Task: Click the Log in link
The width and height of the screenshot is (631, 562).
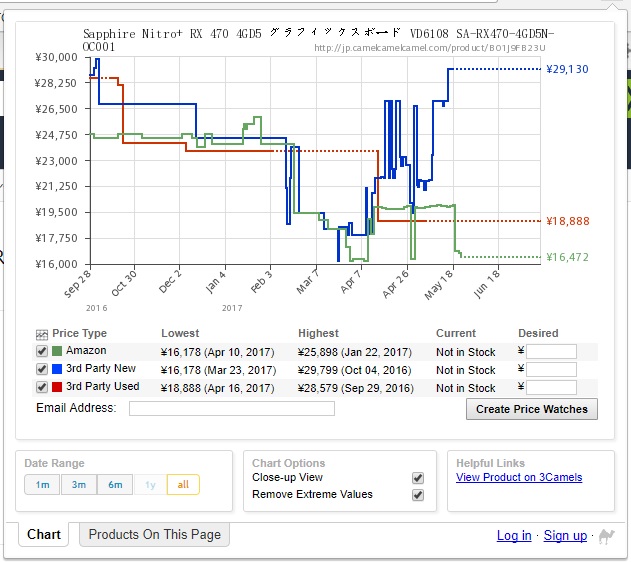Action: tap(514, 536)
